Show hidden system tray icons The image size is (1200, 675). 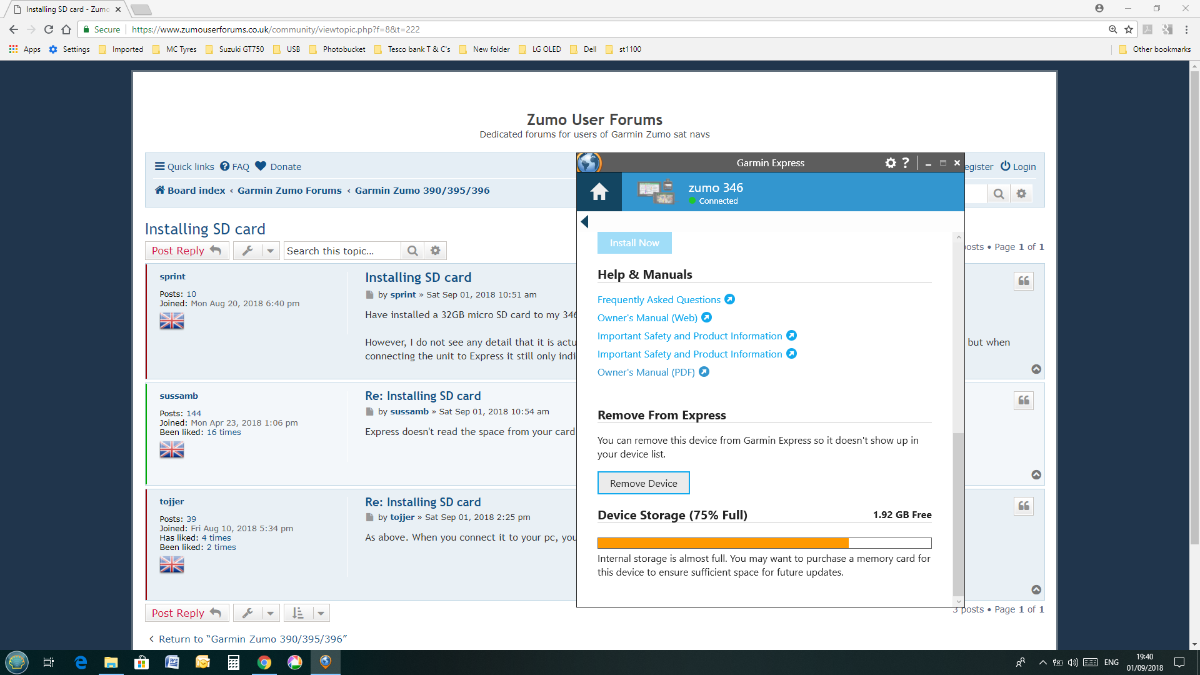(1043, 662)
